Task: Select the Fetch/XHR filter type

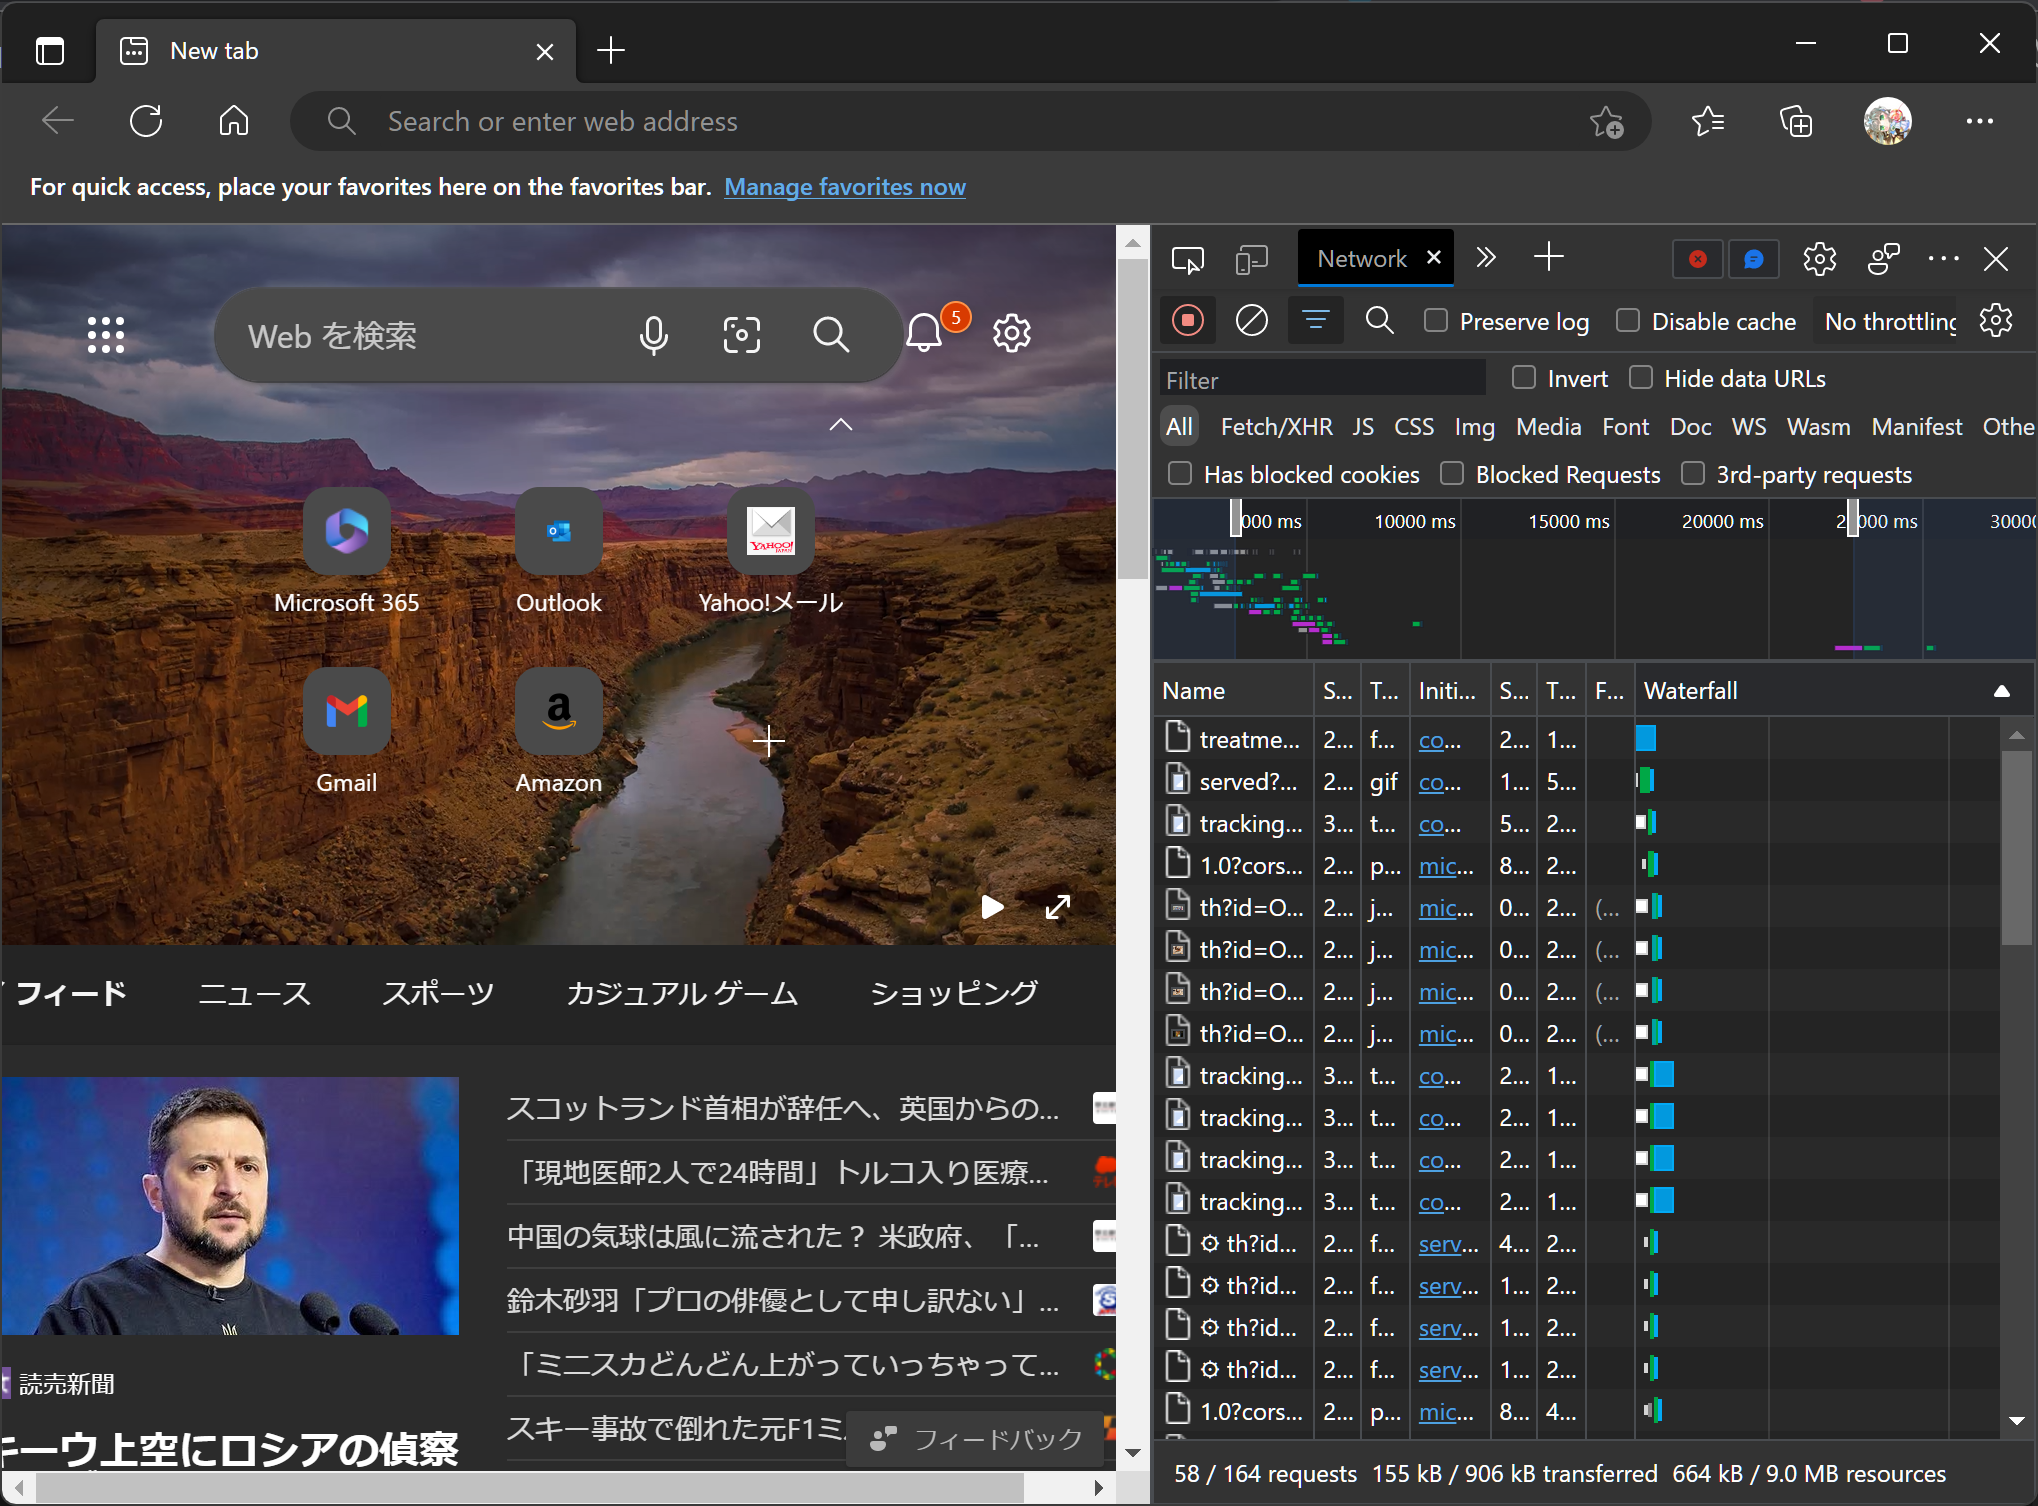Action: (x=1276, y=427)
